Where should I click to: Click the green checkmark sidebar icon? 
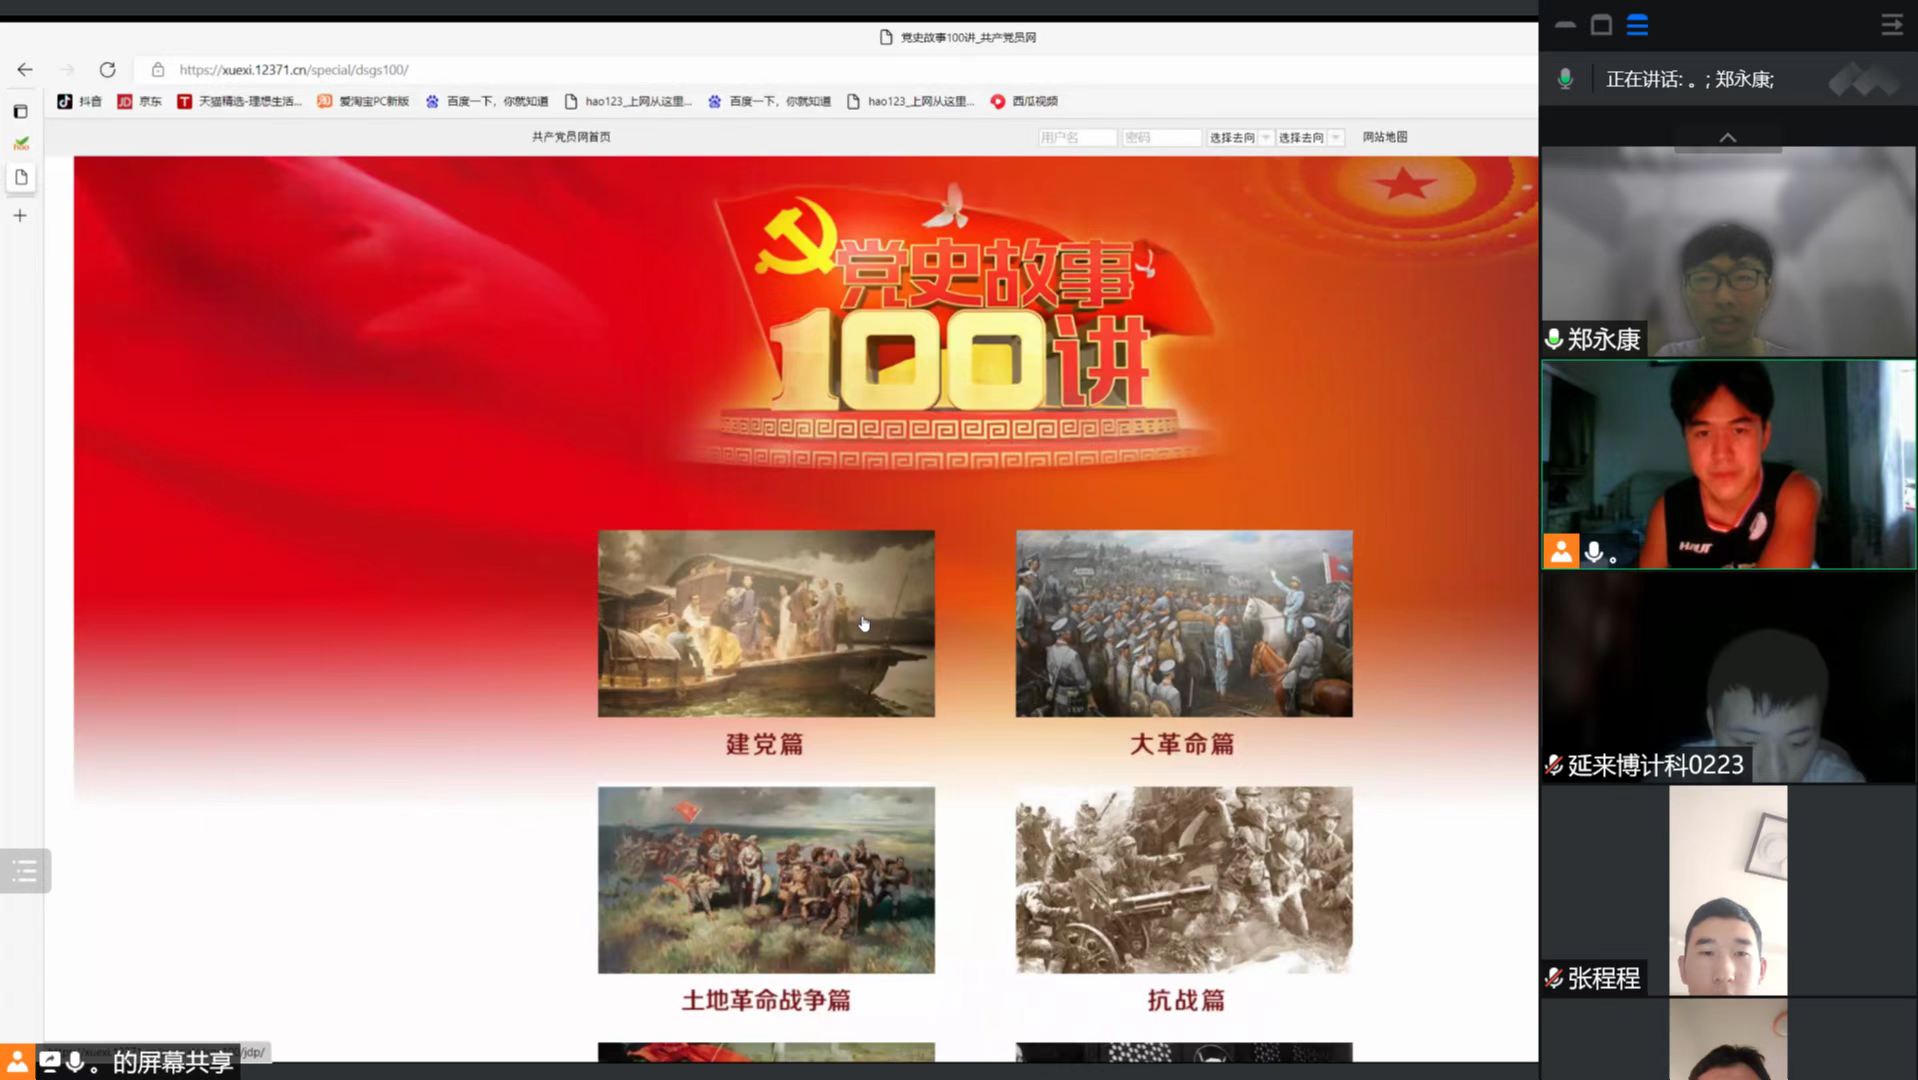tap(21, 144)
